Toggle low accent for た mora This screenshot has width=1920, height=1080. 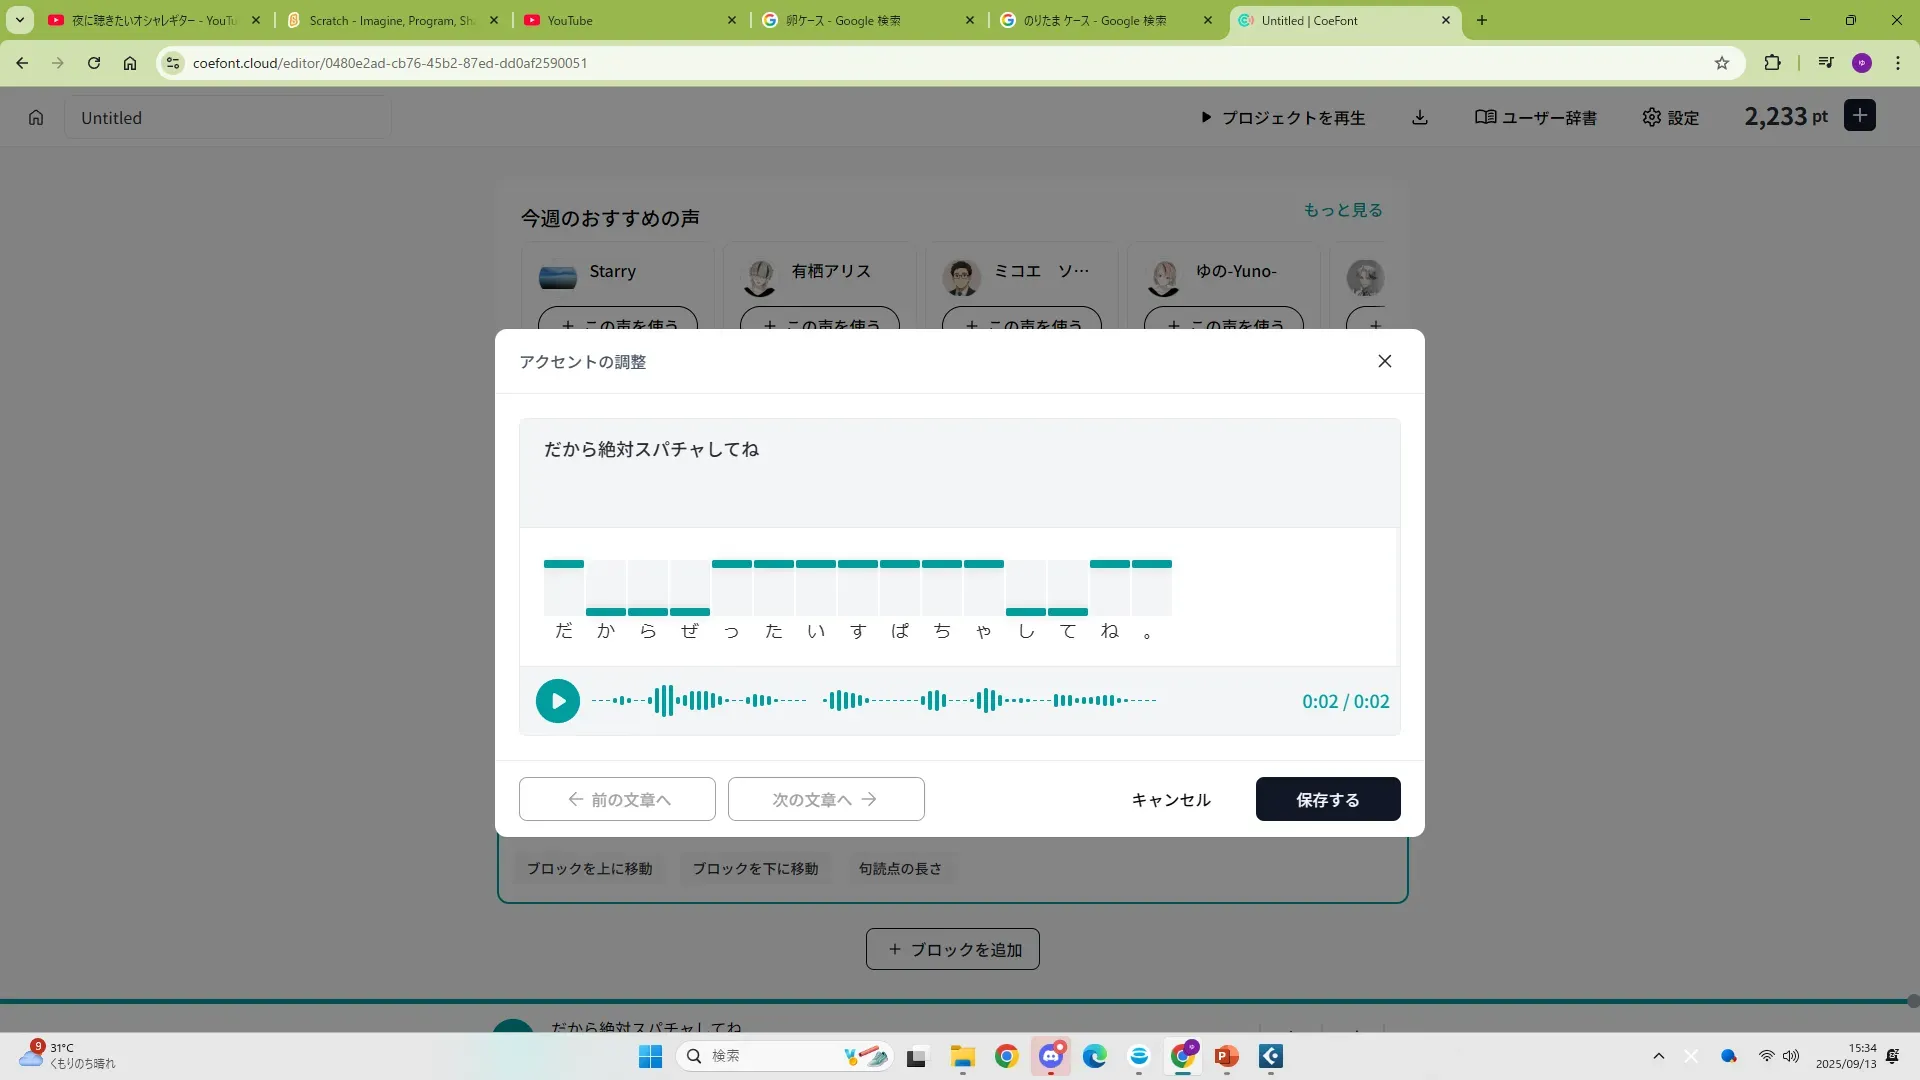click(x=773, y=611)
